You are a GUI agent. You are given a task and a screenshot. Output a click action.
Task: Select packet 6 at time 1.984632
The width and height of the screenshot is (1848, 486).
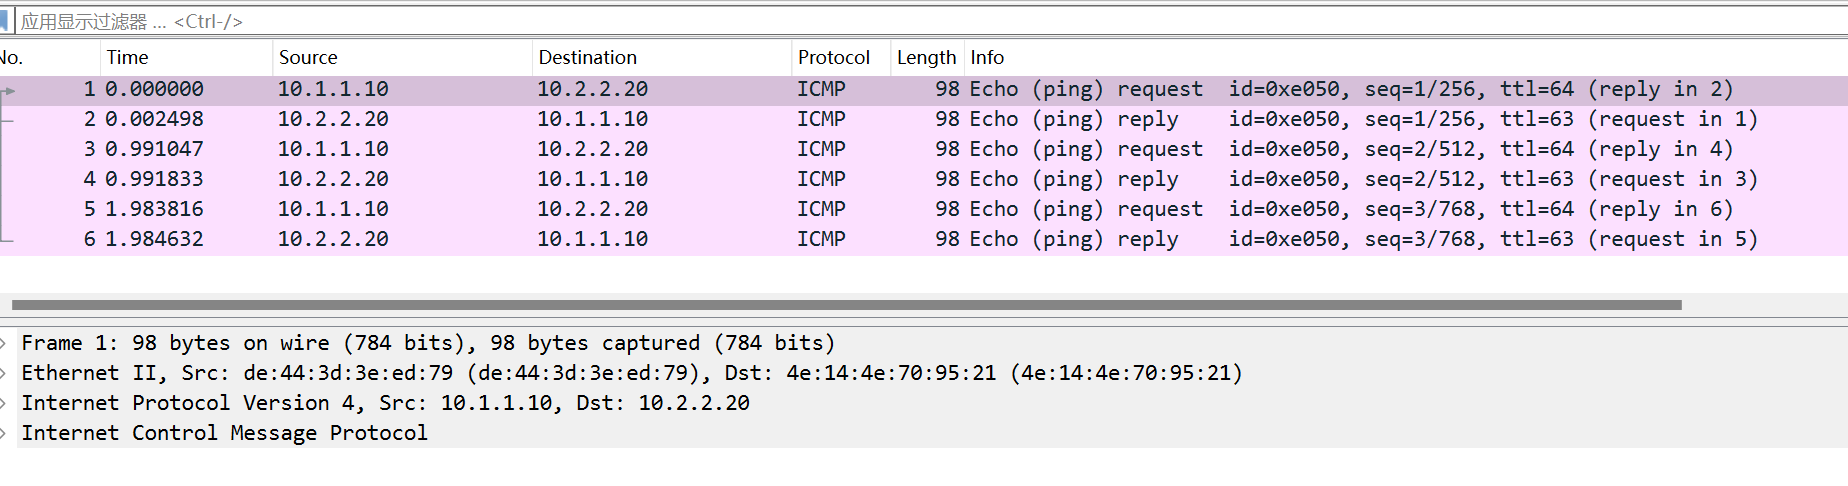click(924, 240)
